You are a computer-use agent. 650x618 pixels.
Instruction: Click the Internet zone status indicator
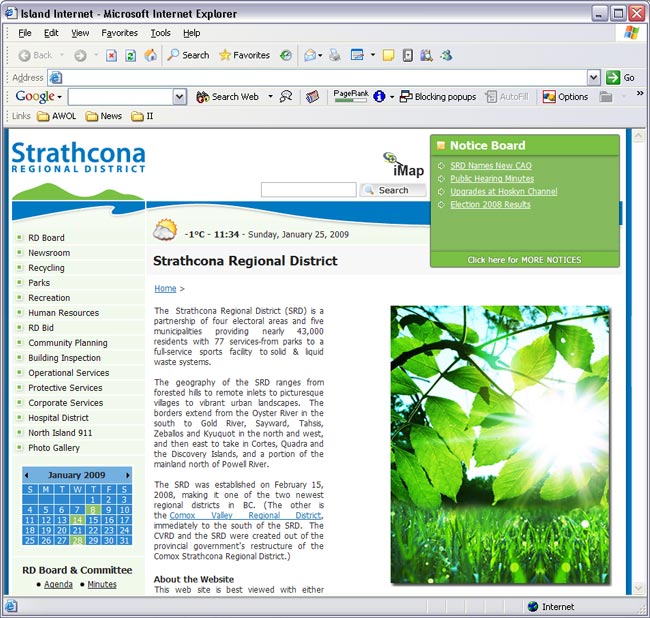(x=551, y=607)
